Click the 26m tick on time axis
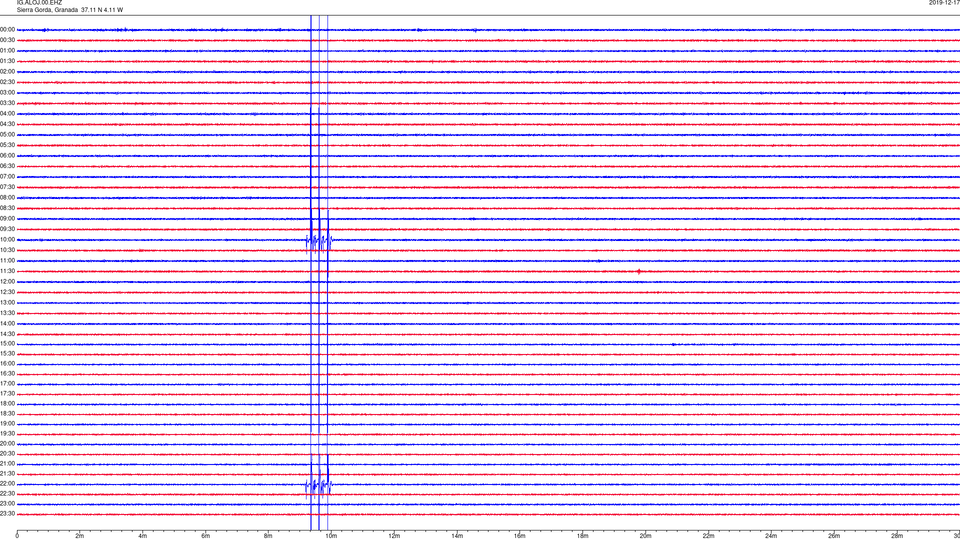This screenshot has width=960, height=540. (x=834, y=536)
